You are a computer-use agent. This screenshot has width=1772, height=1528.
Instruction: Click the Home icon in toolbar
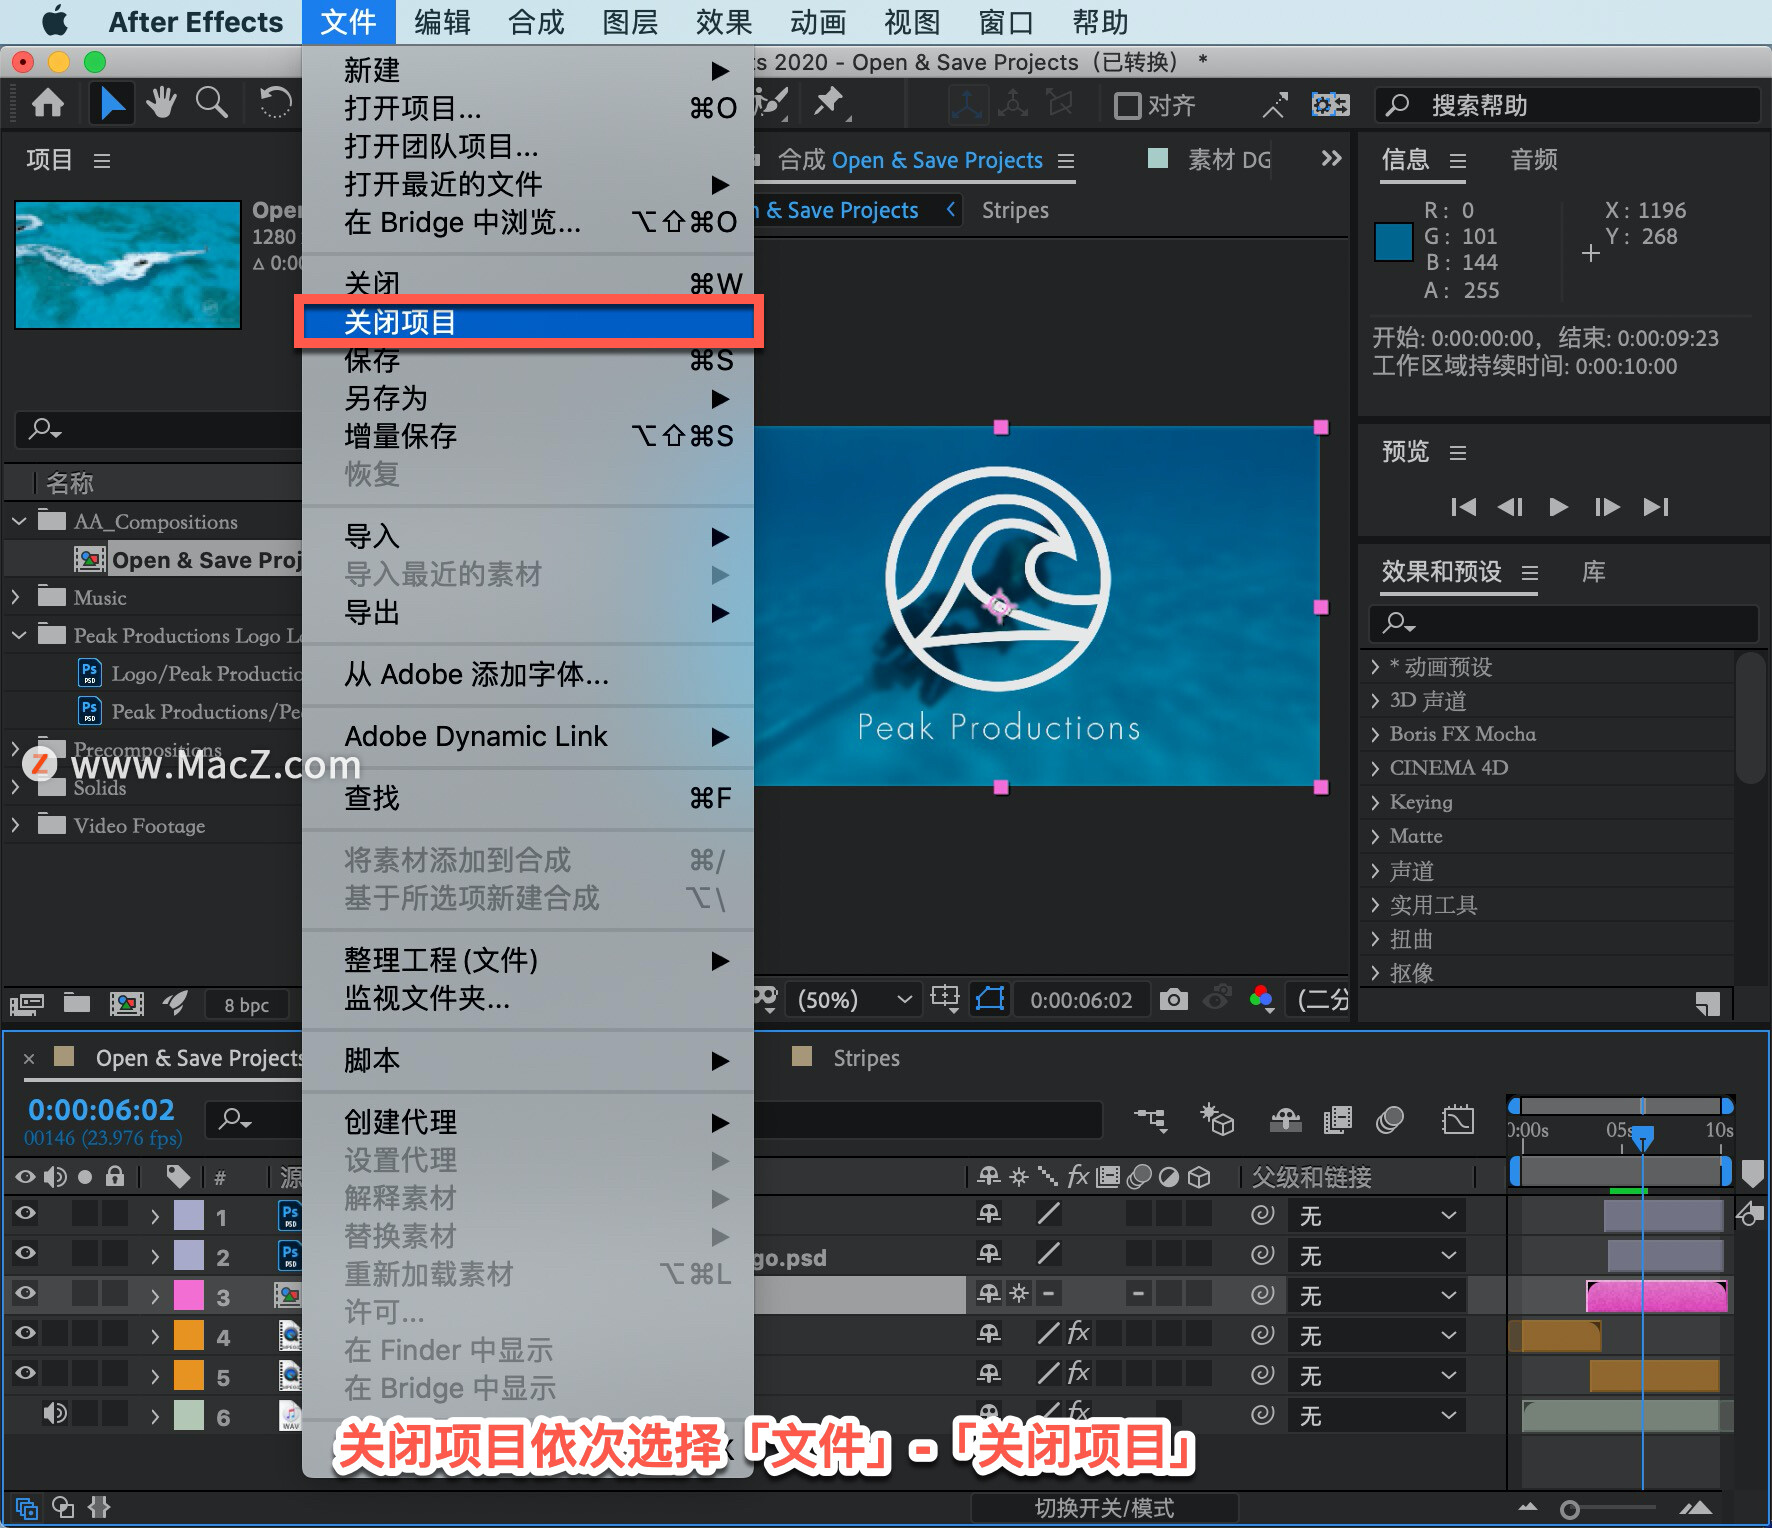[x=48, y=103]
